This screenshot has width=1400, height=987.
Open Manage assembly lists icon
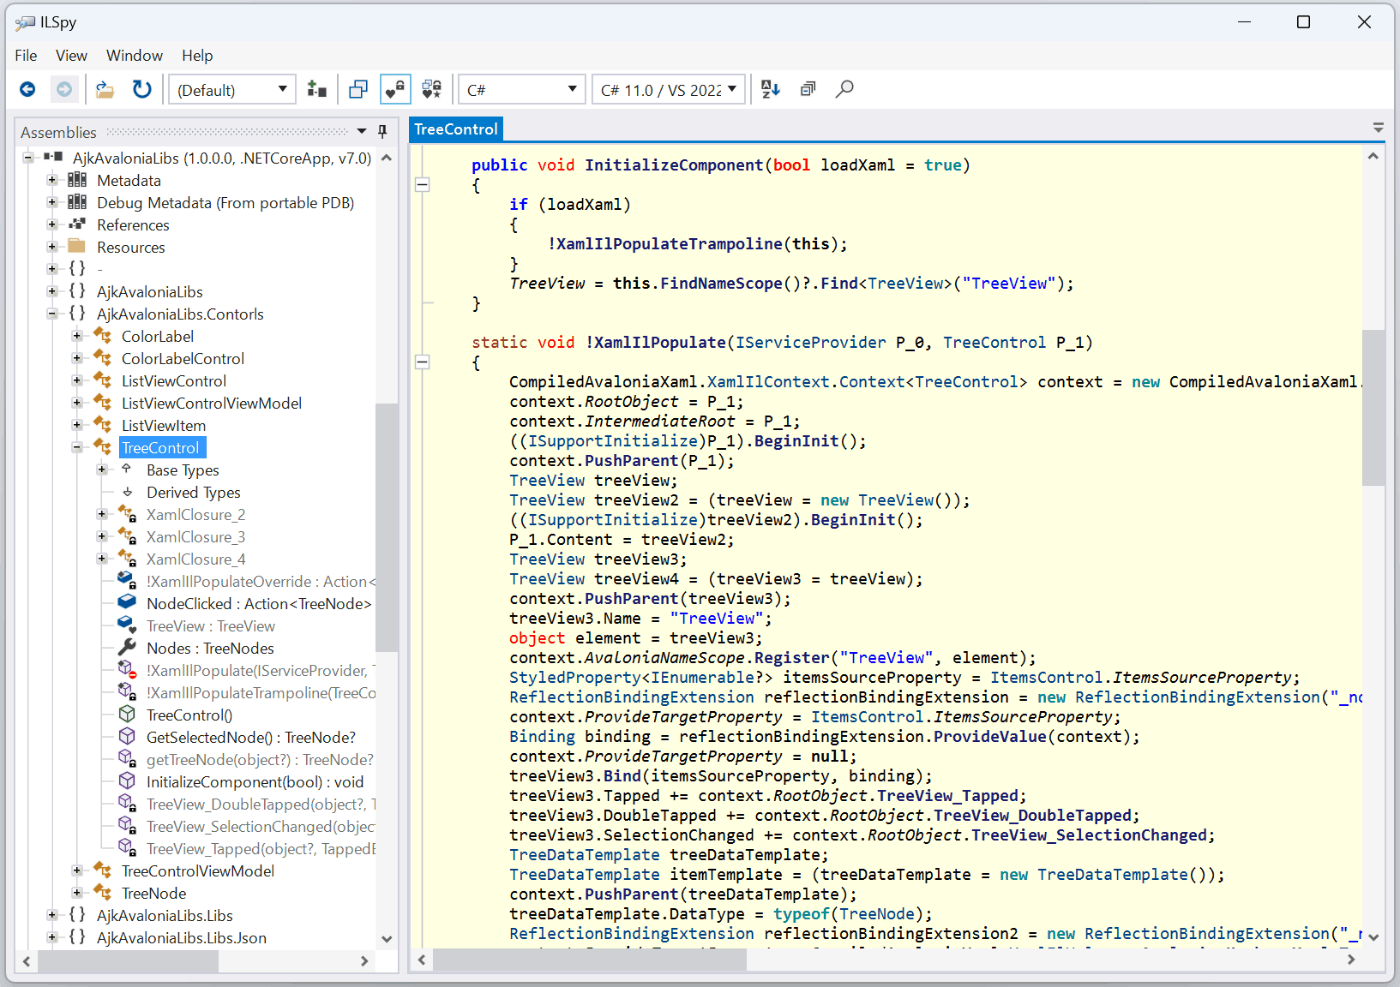(x=317, y=90)
